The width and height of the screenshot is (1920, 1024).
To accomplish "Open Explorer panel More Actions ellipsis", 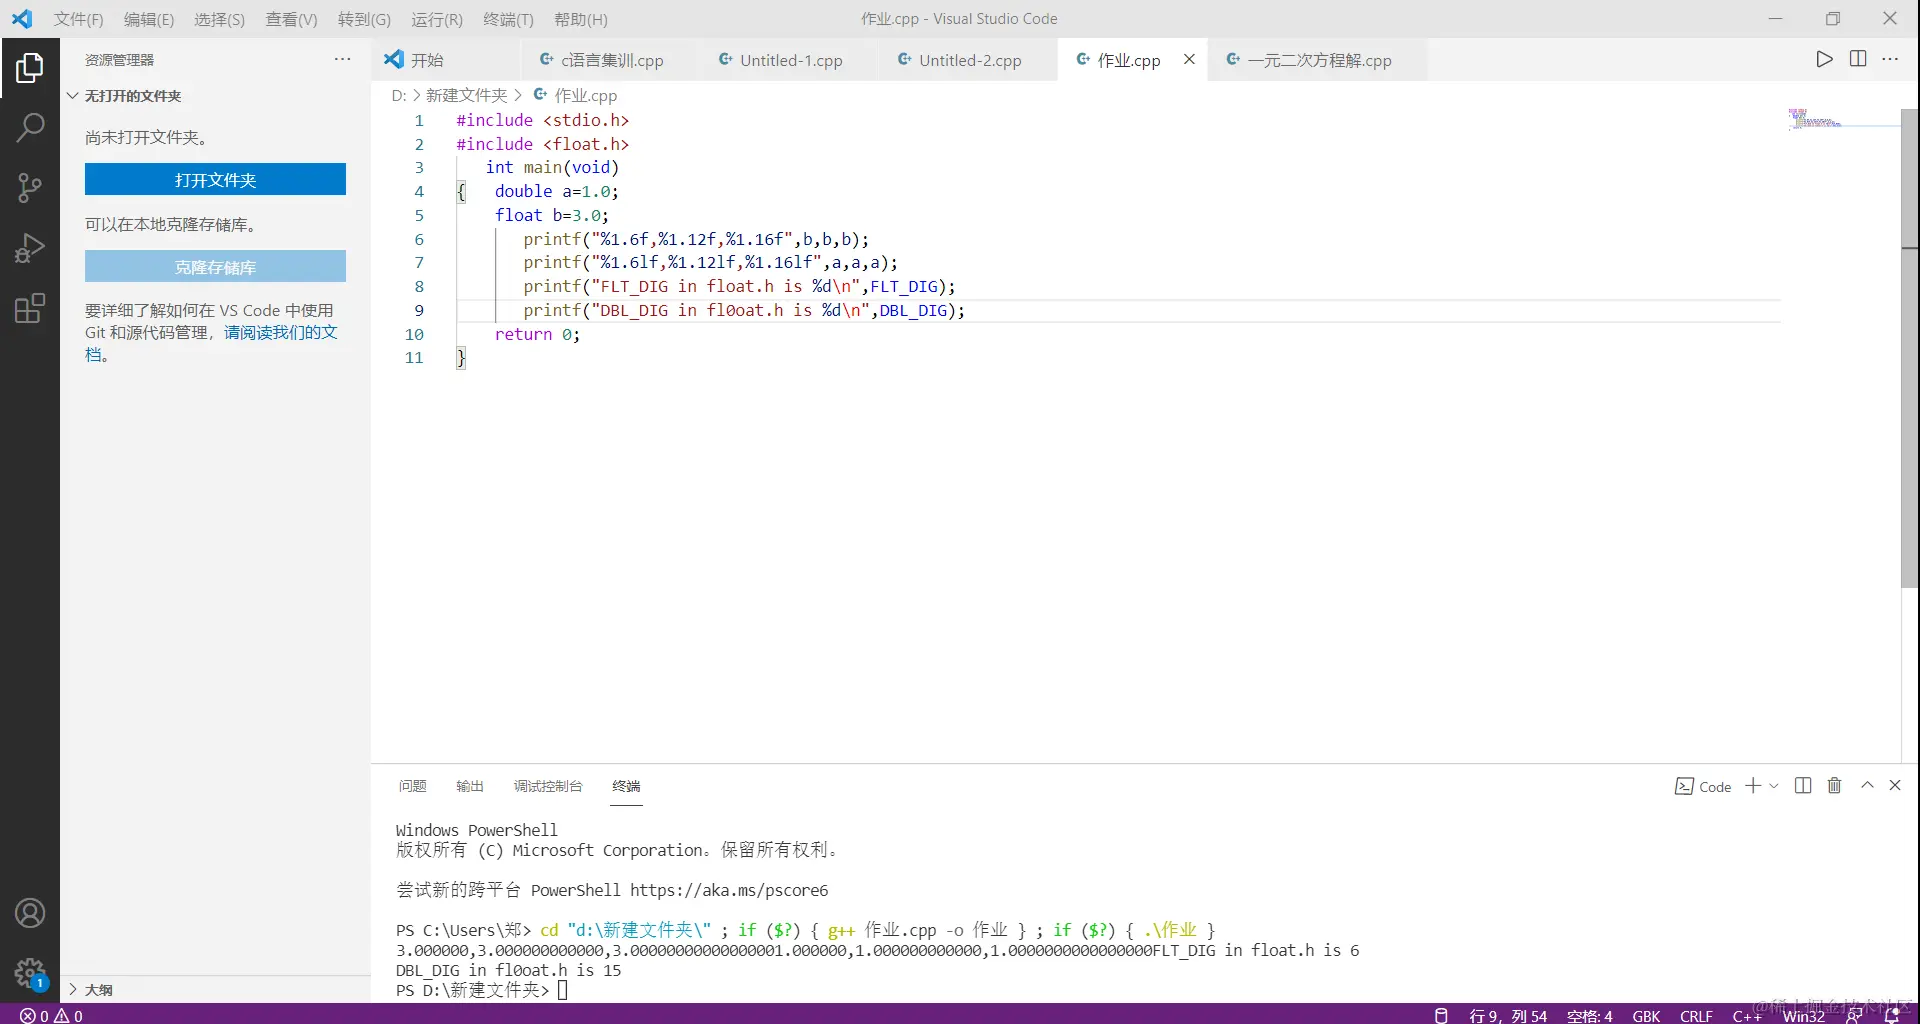I will pyautogui.click(x=342, y=59).
